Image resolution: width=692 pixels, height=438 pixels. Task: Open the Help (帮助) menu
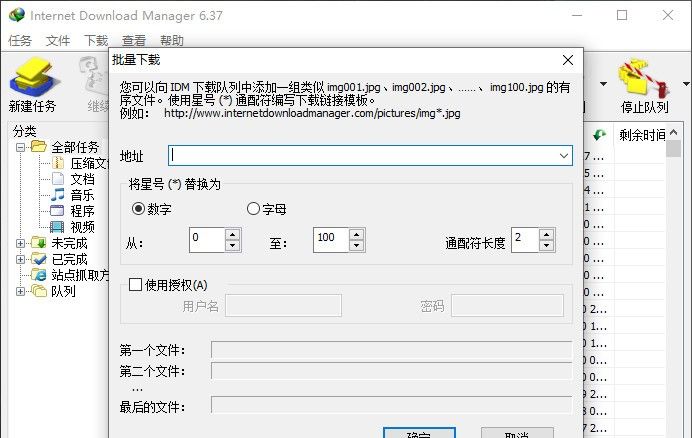point(172,41)
